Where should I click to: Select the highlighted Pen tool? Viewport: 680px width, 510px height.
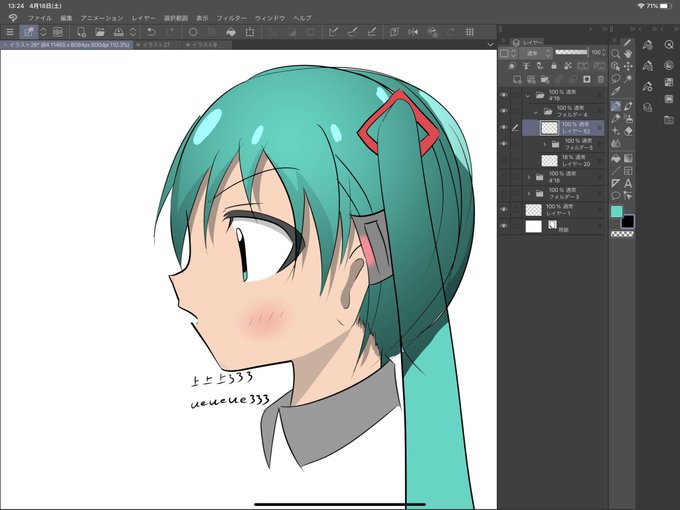[x=615, y=106]
